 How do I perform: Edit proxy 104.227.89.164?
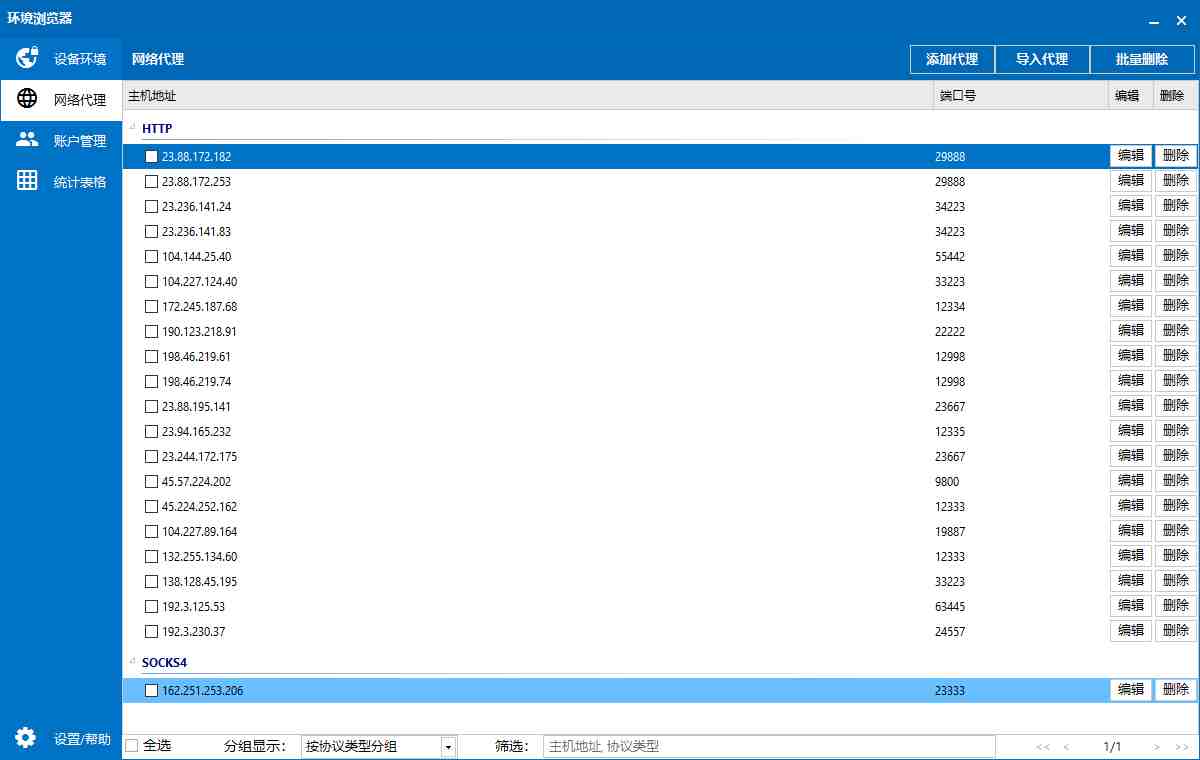(x=1131, y=531)
